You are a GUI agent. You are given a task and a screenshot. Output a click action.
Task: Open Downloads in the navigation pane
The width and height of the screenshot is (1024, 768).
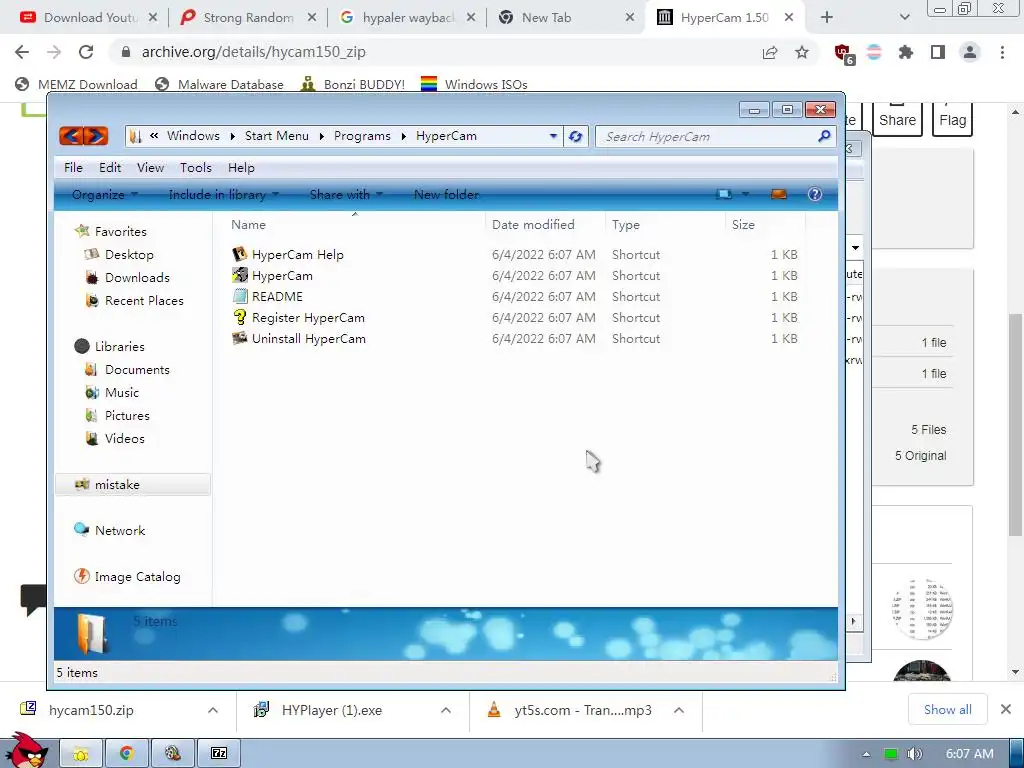coord(137,278)
